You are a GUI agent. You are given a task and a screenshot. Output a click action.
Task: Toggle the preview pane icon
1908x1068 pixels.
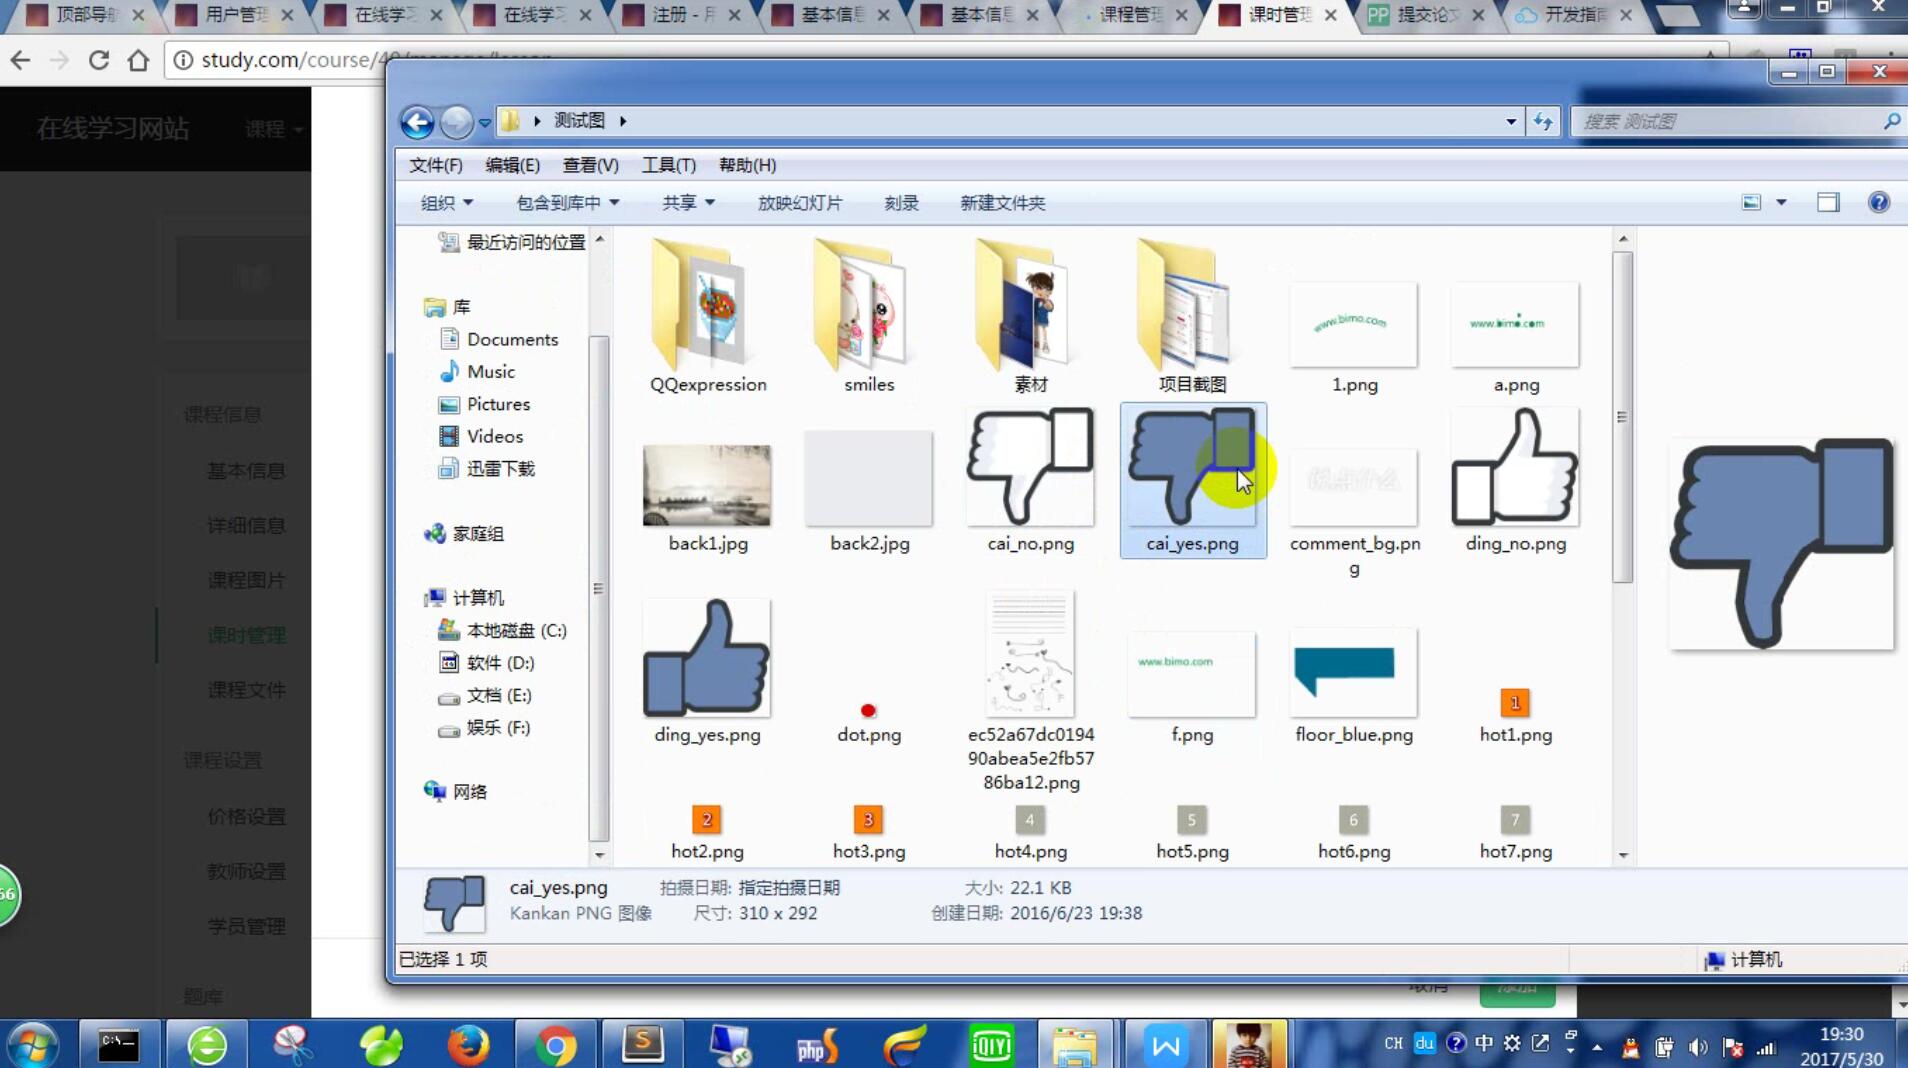[x=1828, y=202]
